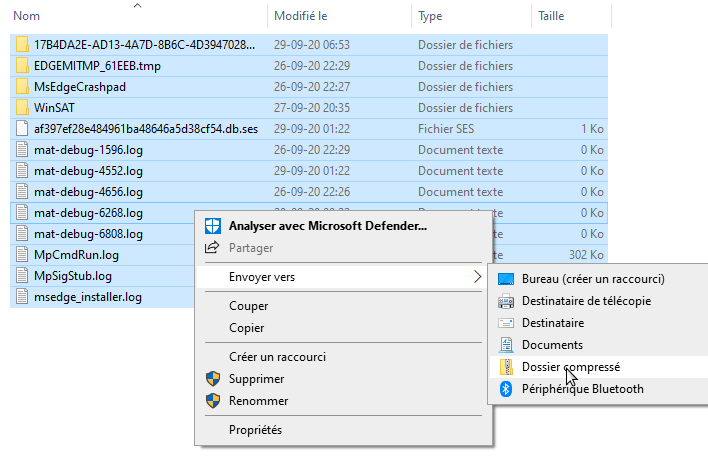Click the Documents icon in submenu
The image size is (708, 456).
point(506,345)
